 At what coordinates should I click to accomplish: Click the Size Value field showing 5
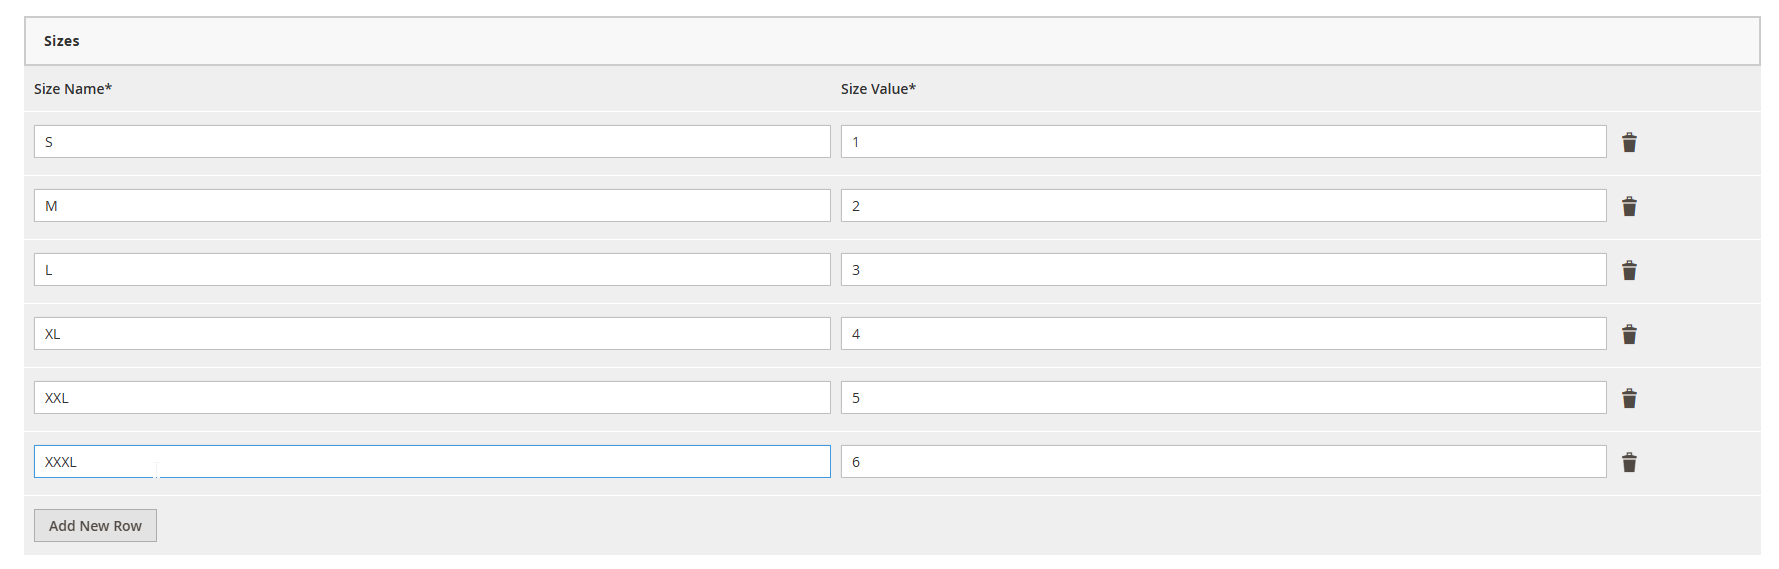pos(1223,398)
